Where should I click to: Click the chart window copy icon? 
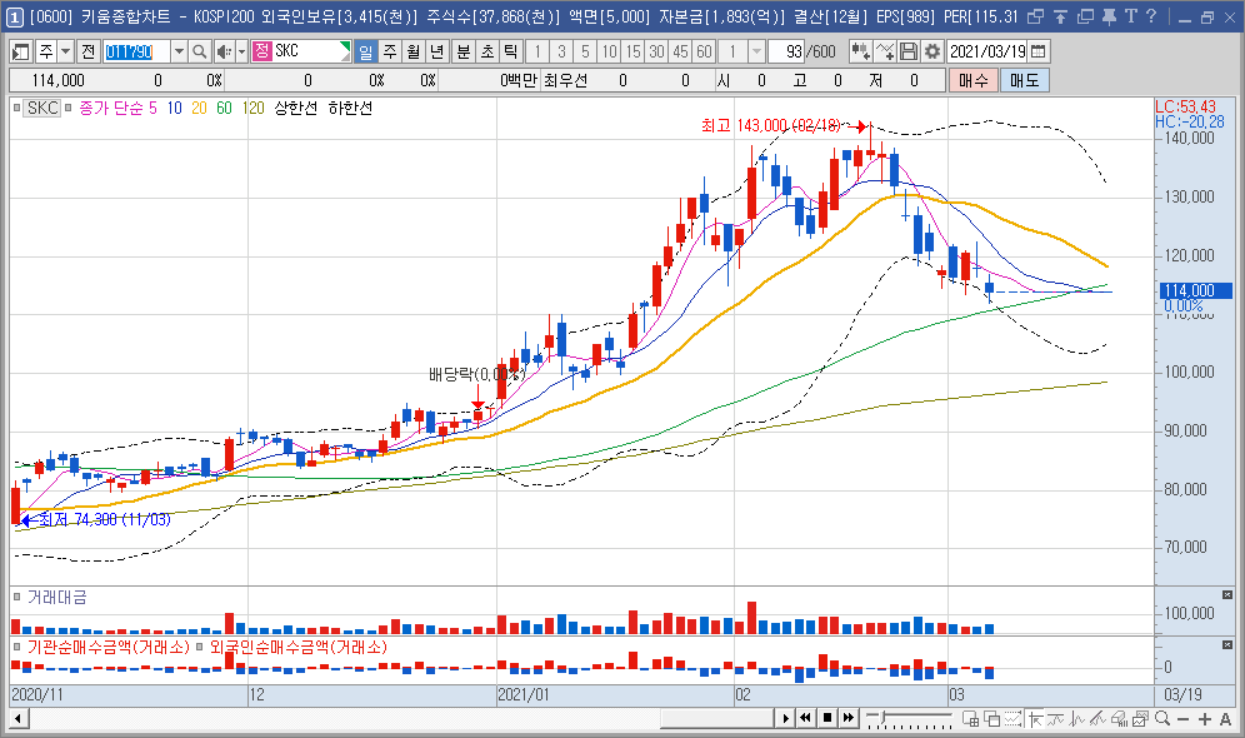[x=1140, y=718]
